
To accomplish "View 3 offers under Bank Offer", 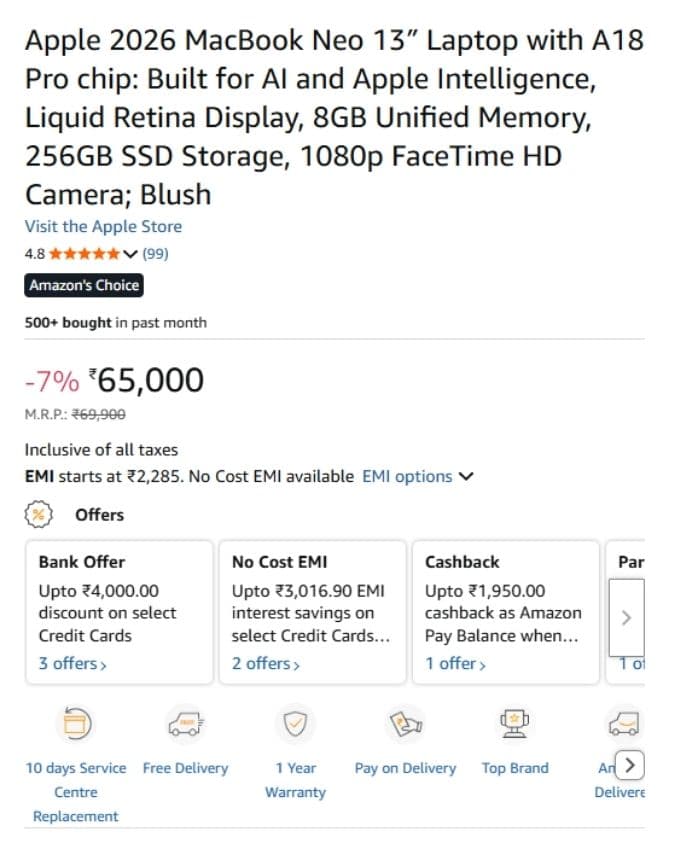I will [x=73, y=664].
